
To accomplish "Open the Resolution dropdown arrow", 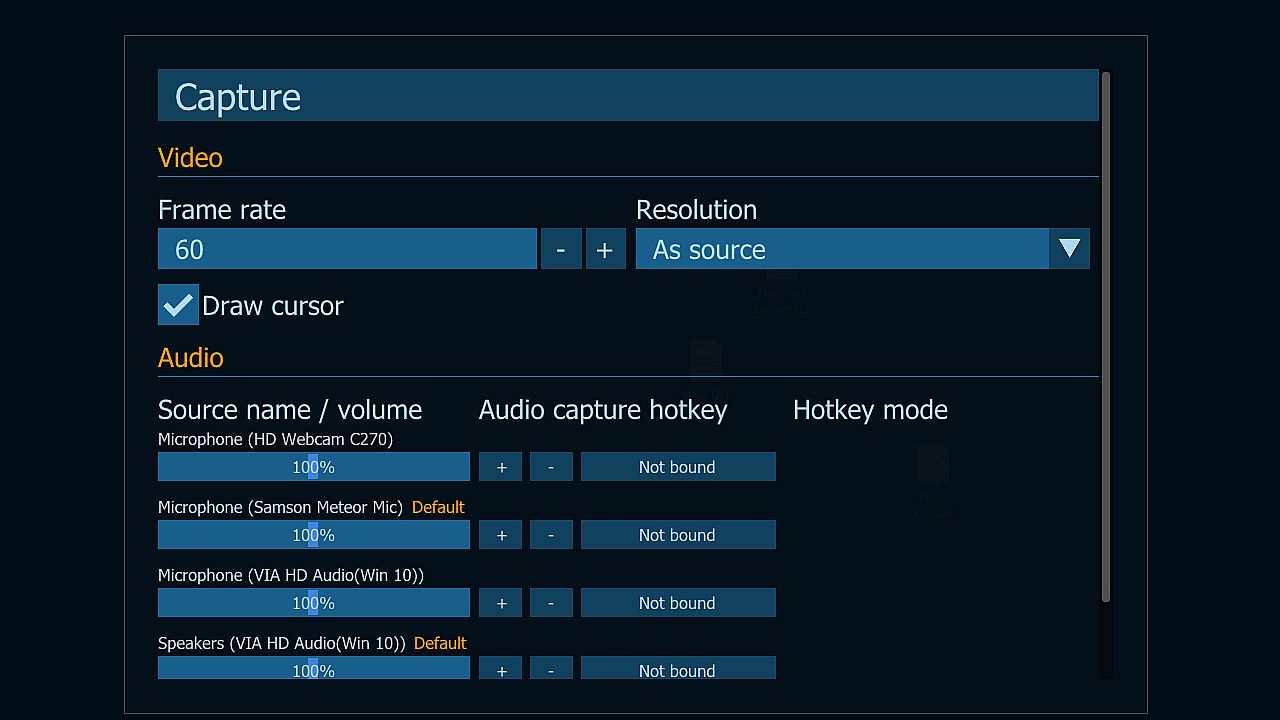I will tap(1069, 249).
